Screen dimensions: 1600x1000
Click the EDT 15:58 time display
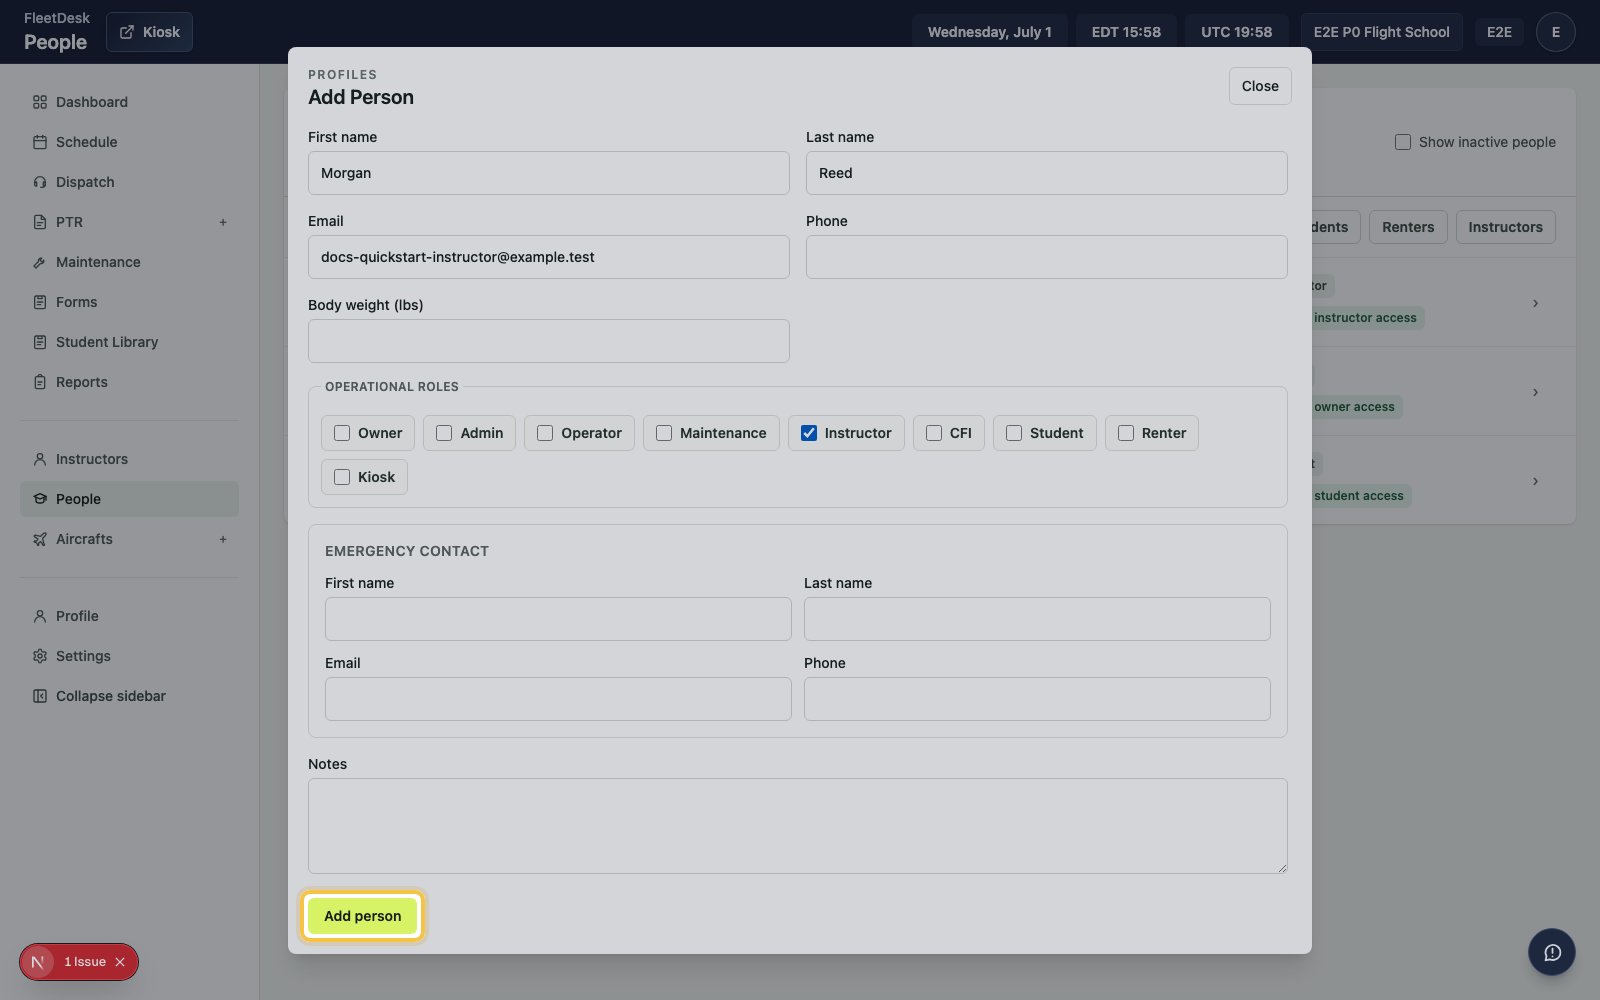pyautogui.click(x=1126, y=32)
